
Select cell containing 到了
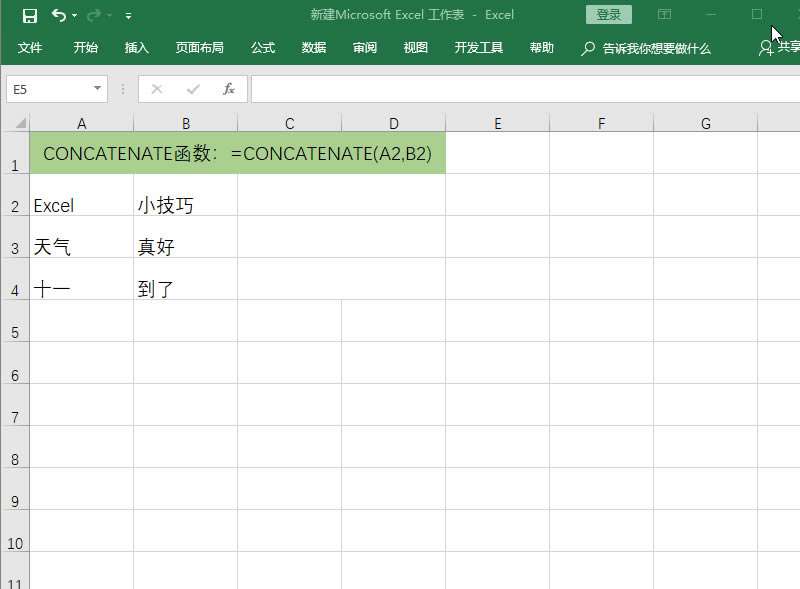point(186,279)
